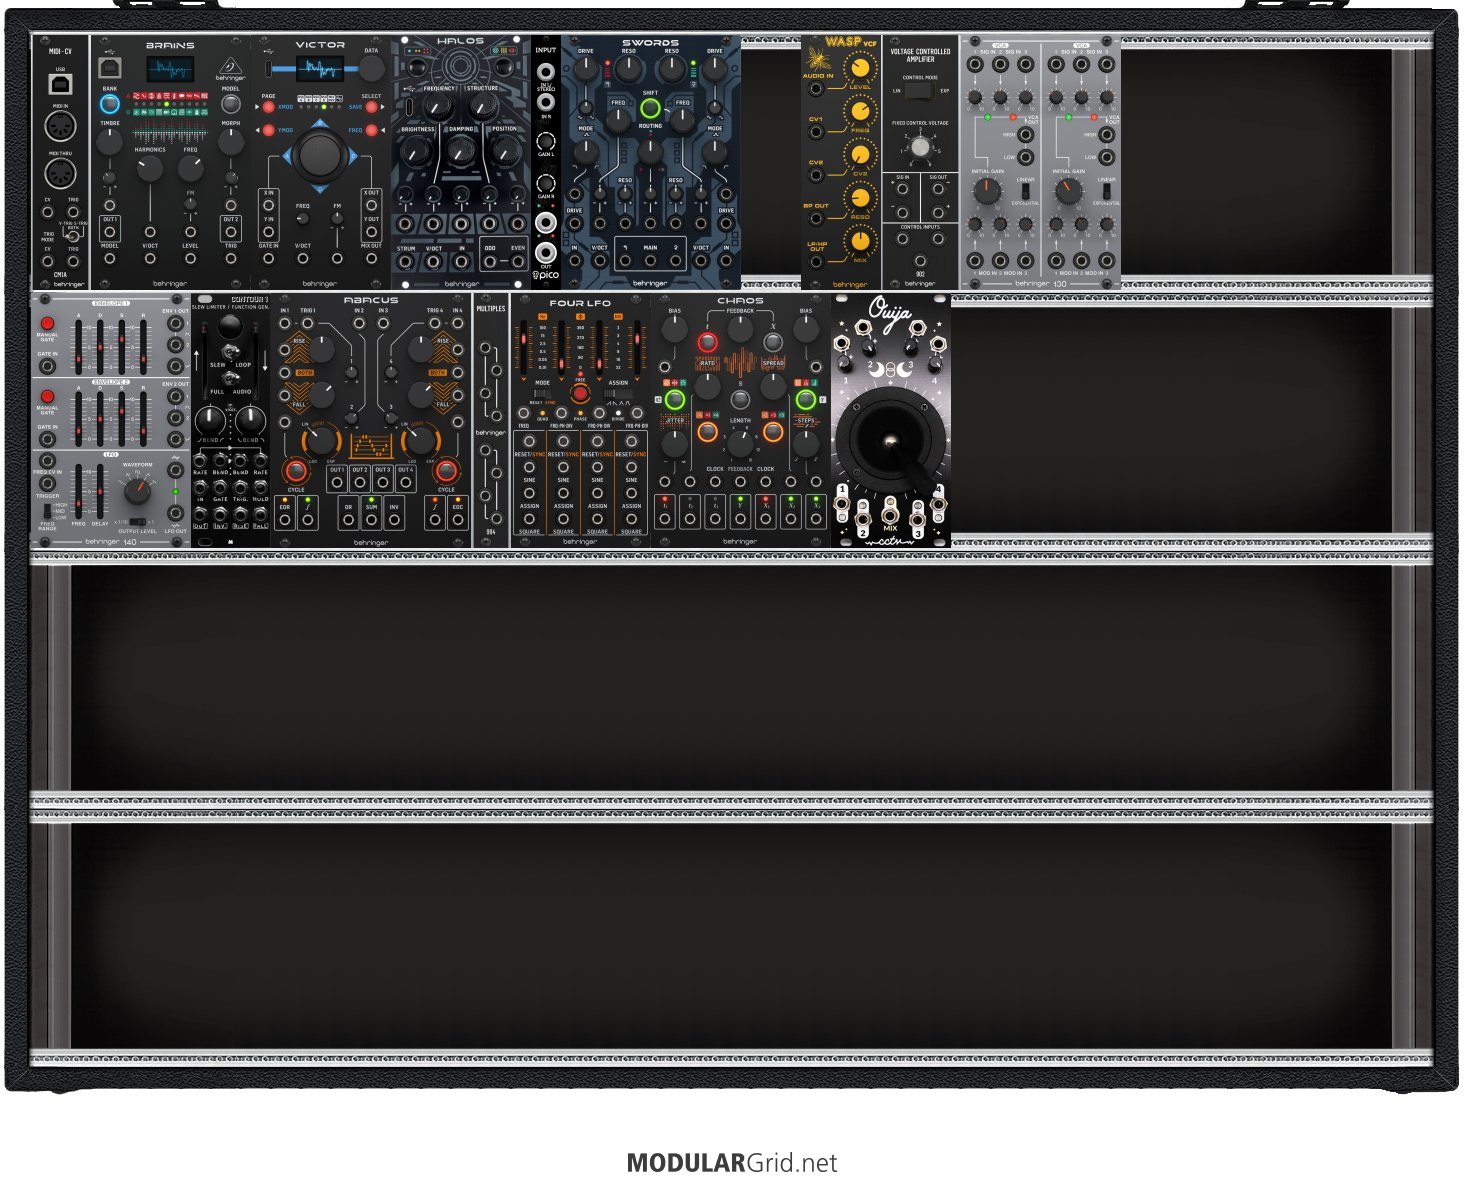Push the SAVE button on Victor

coord(372,106)
